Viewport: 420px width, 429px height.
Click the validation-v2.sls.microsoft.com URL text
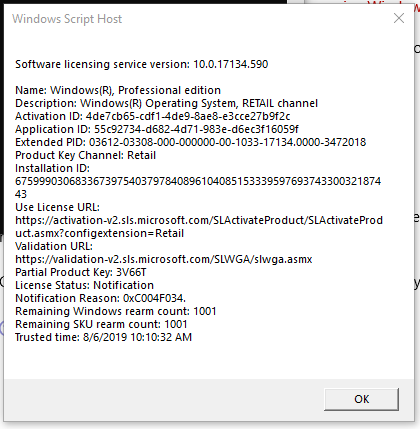164,259
